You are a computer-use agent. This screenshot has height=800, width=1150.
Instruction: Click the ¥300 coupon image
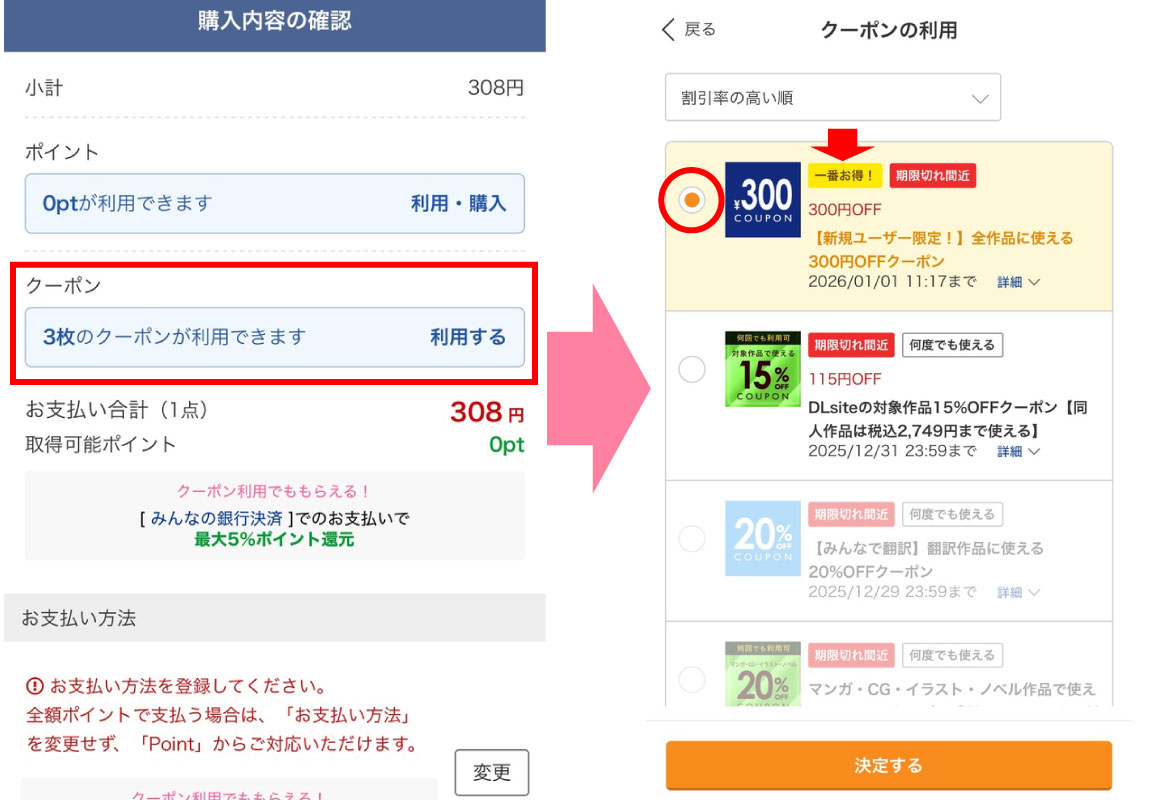(762, 200)
